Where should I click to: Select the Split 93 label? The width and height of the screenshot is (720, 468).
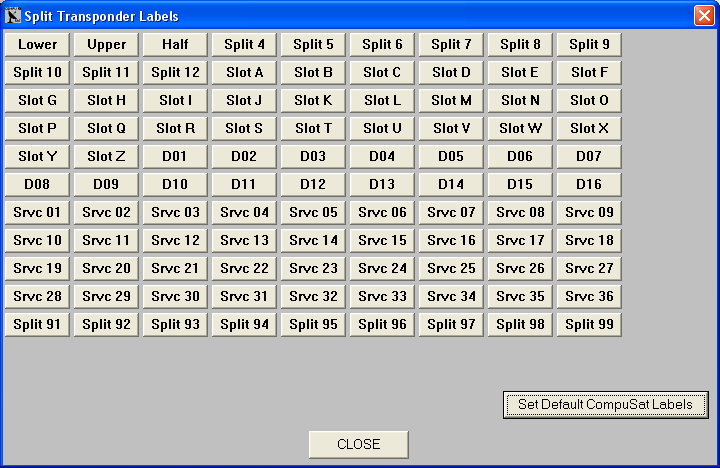(175, 325)
